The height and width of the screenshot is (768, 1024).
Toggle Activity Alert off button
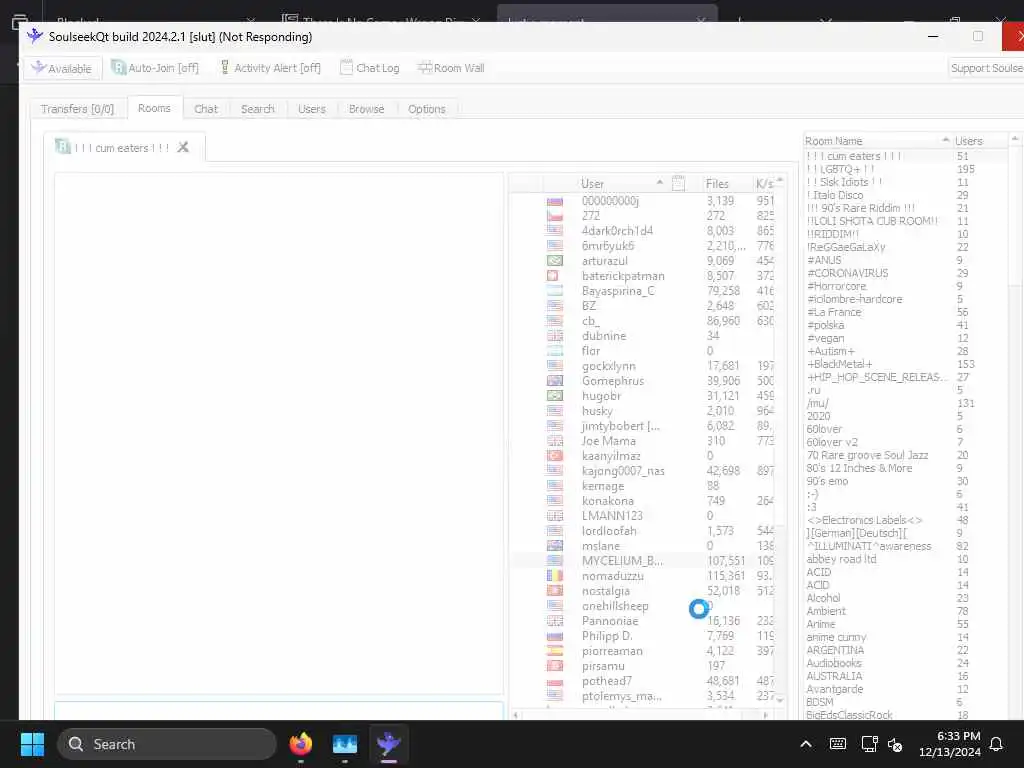[270, 68]
